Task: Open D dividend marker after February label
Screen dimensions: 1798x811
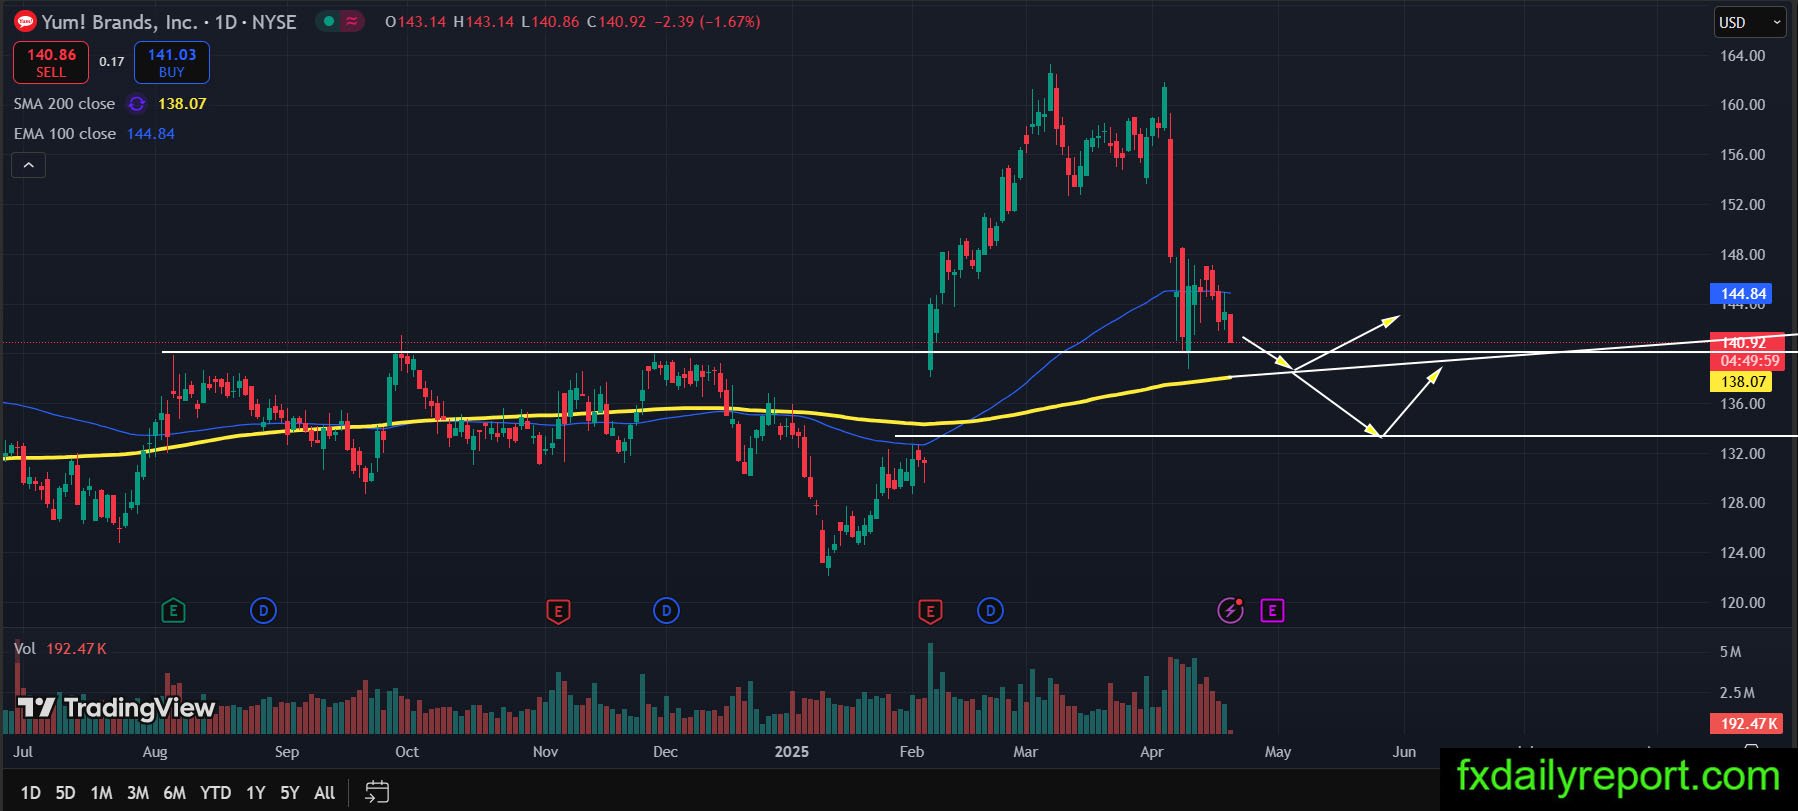Action: coord(990,610)
